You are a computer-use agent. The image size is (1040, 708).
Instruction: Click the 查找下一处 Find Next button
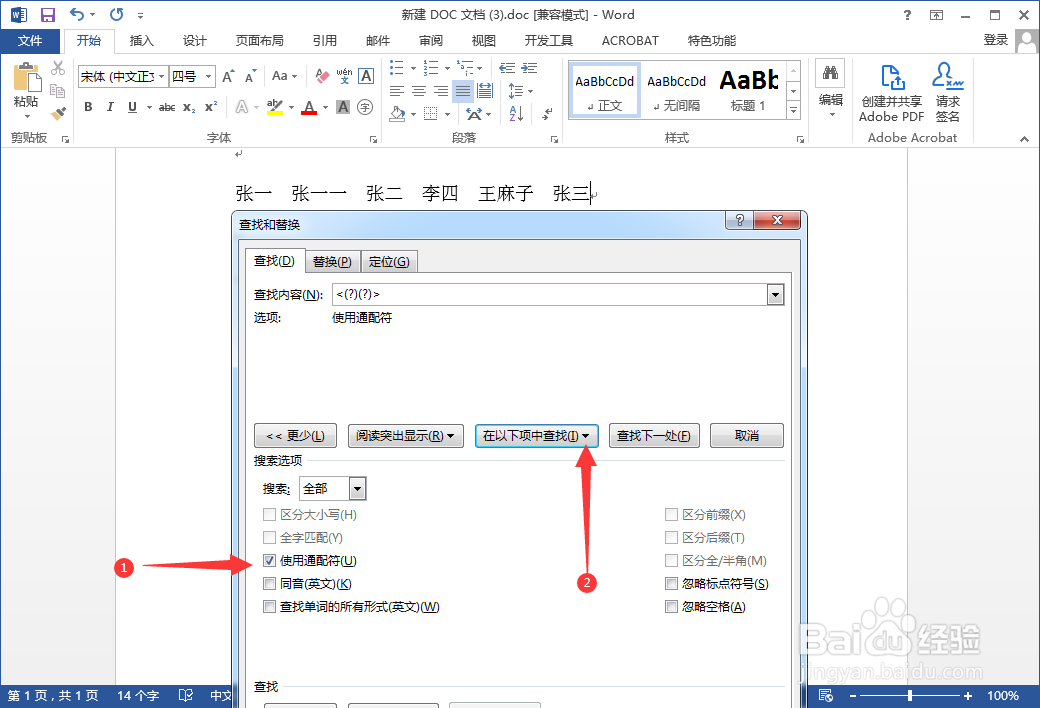(654, 435)
